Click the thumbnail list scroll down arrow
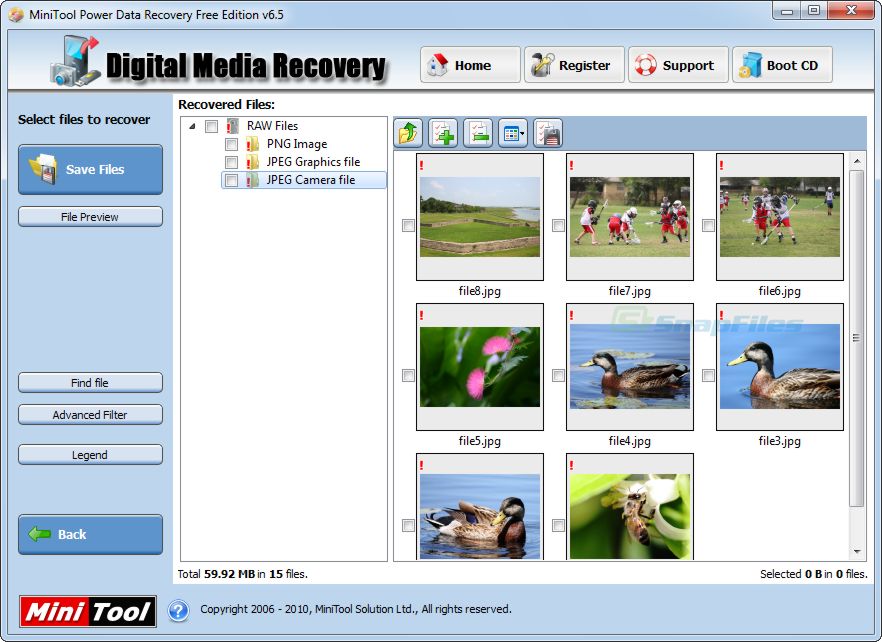Viewport: 882px width, 642px height. 857,552
